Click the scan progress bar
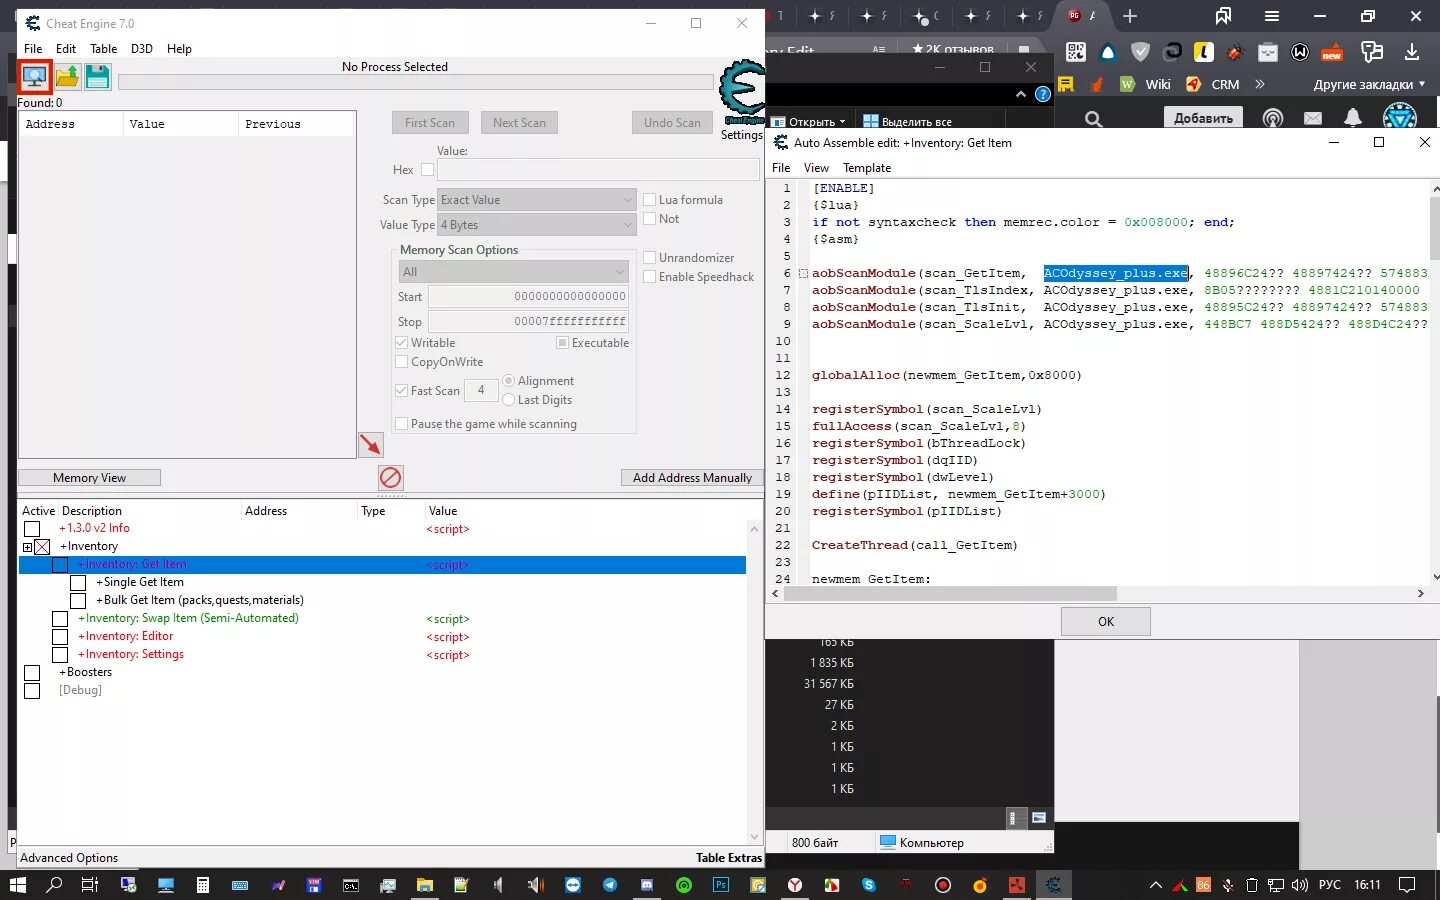Image resolution: width=1440 pixels, height=900 pixels. 416,83
